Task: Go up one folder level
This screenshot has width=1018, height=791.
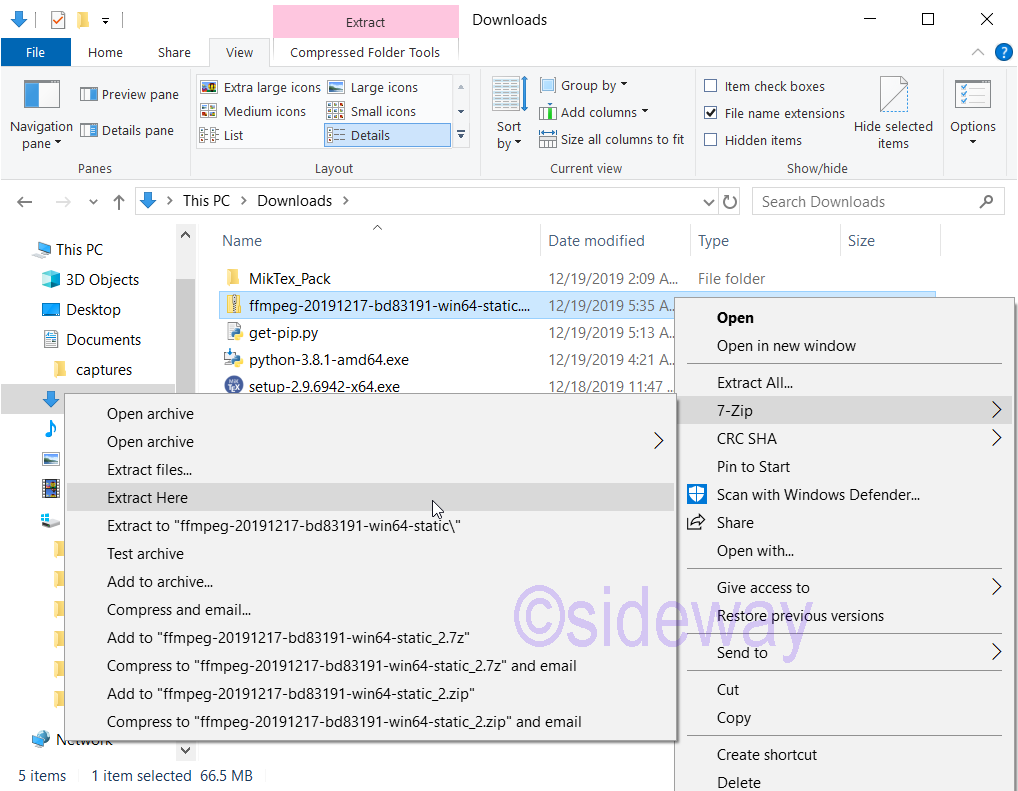Action: 119,202
